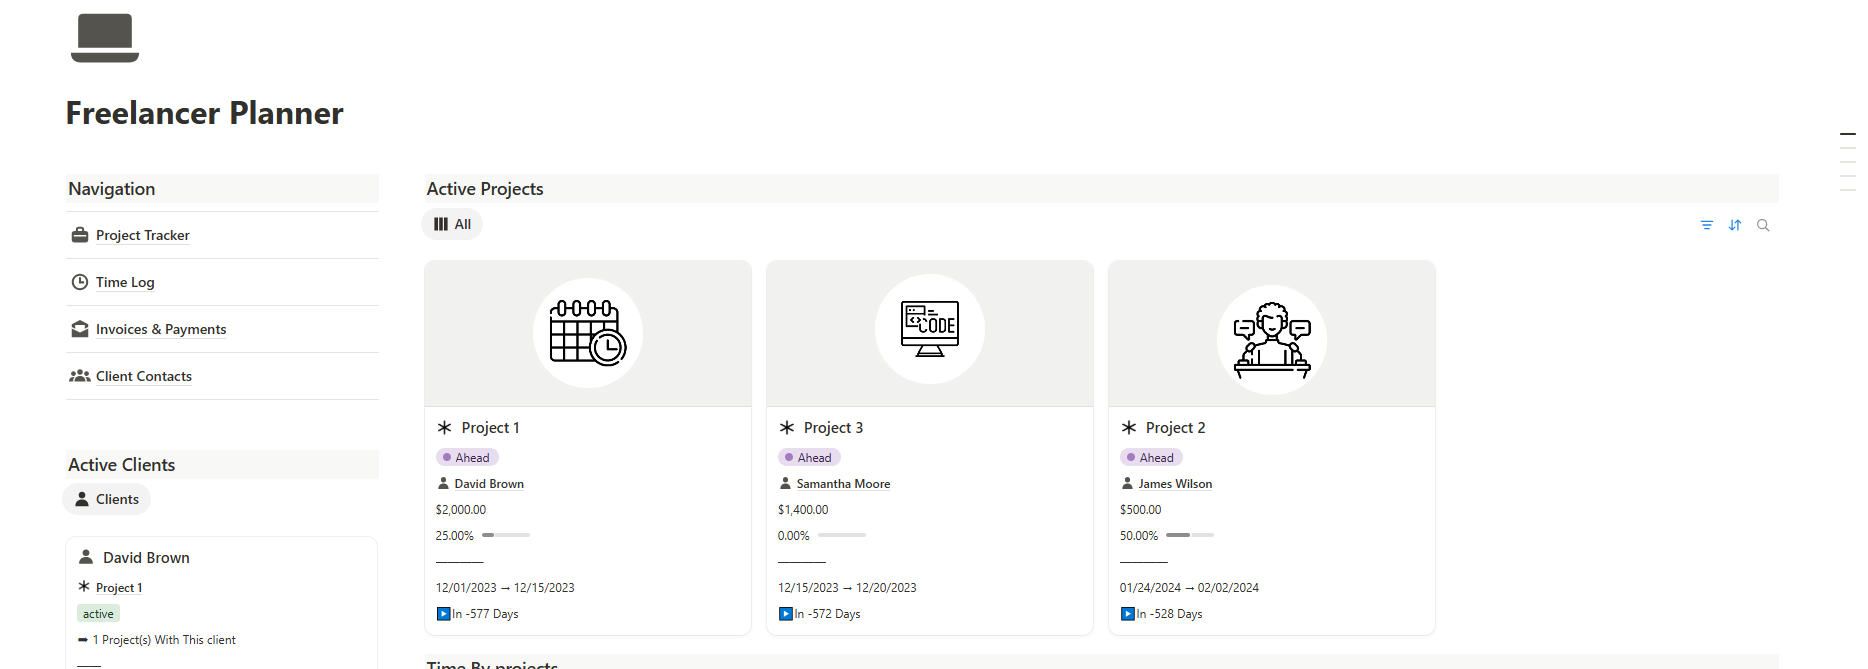Screen dimensions: 1868x669
Task: Select the All view tab
Action: coord(452,224)
